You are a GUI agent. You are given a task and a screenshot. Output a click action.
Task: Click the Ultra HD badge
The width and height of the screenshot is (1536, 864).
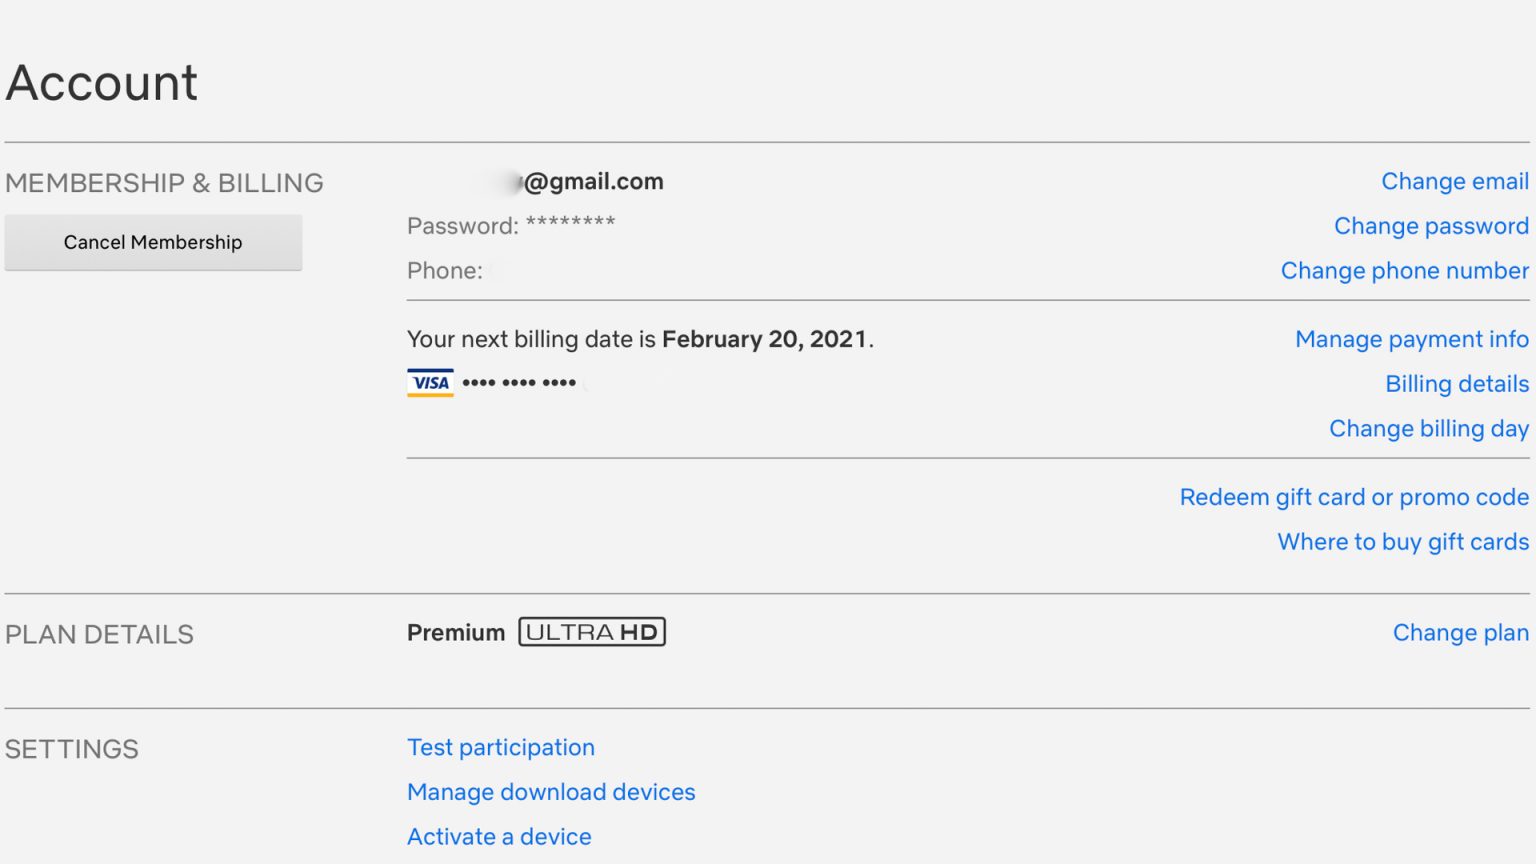592,632
